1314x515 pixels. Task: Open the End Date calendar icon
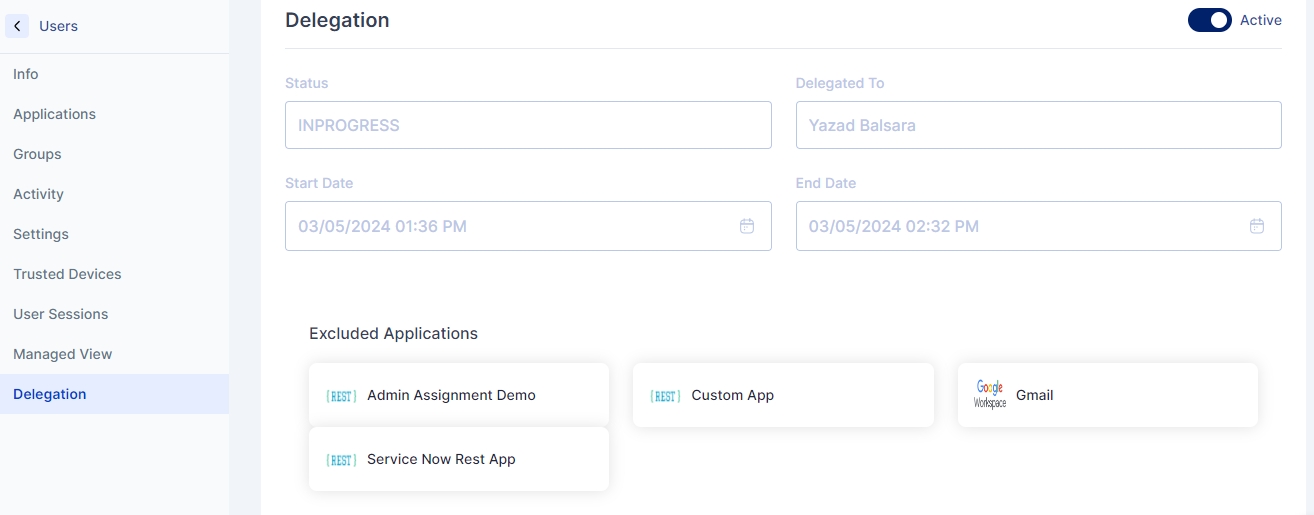pos(1257,226)
